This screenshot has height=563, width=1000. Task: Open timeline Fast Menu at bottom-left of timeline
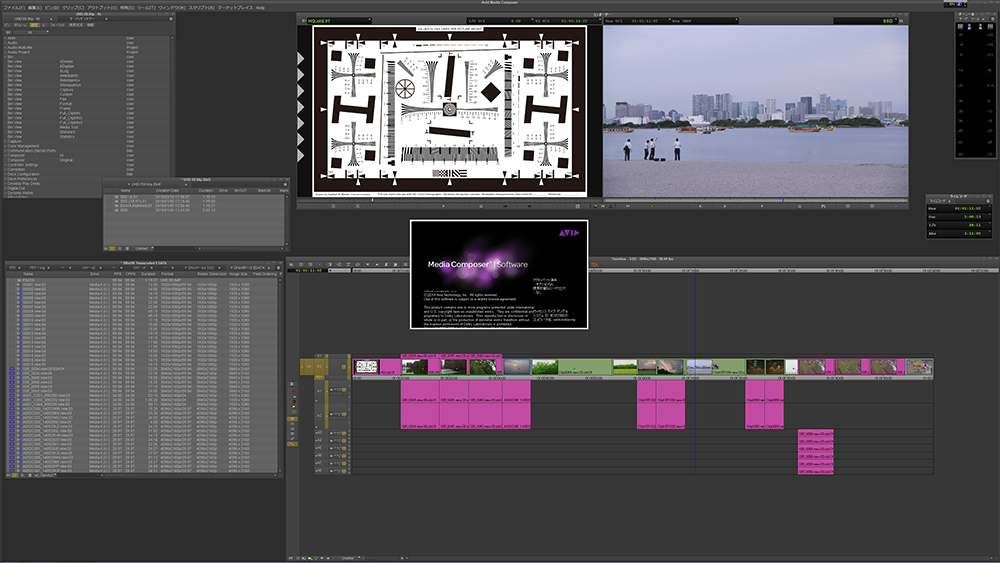pyautogui.click(x=291, y=558)
